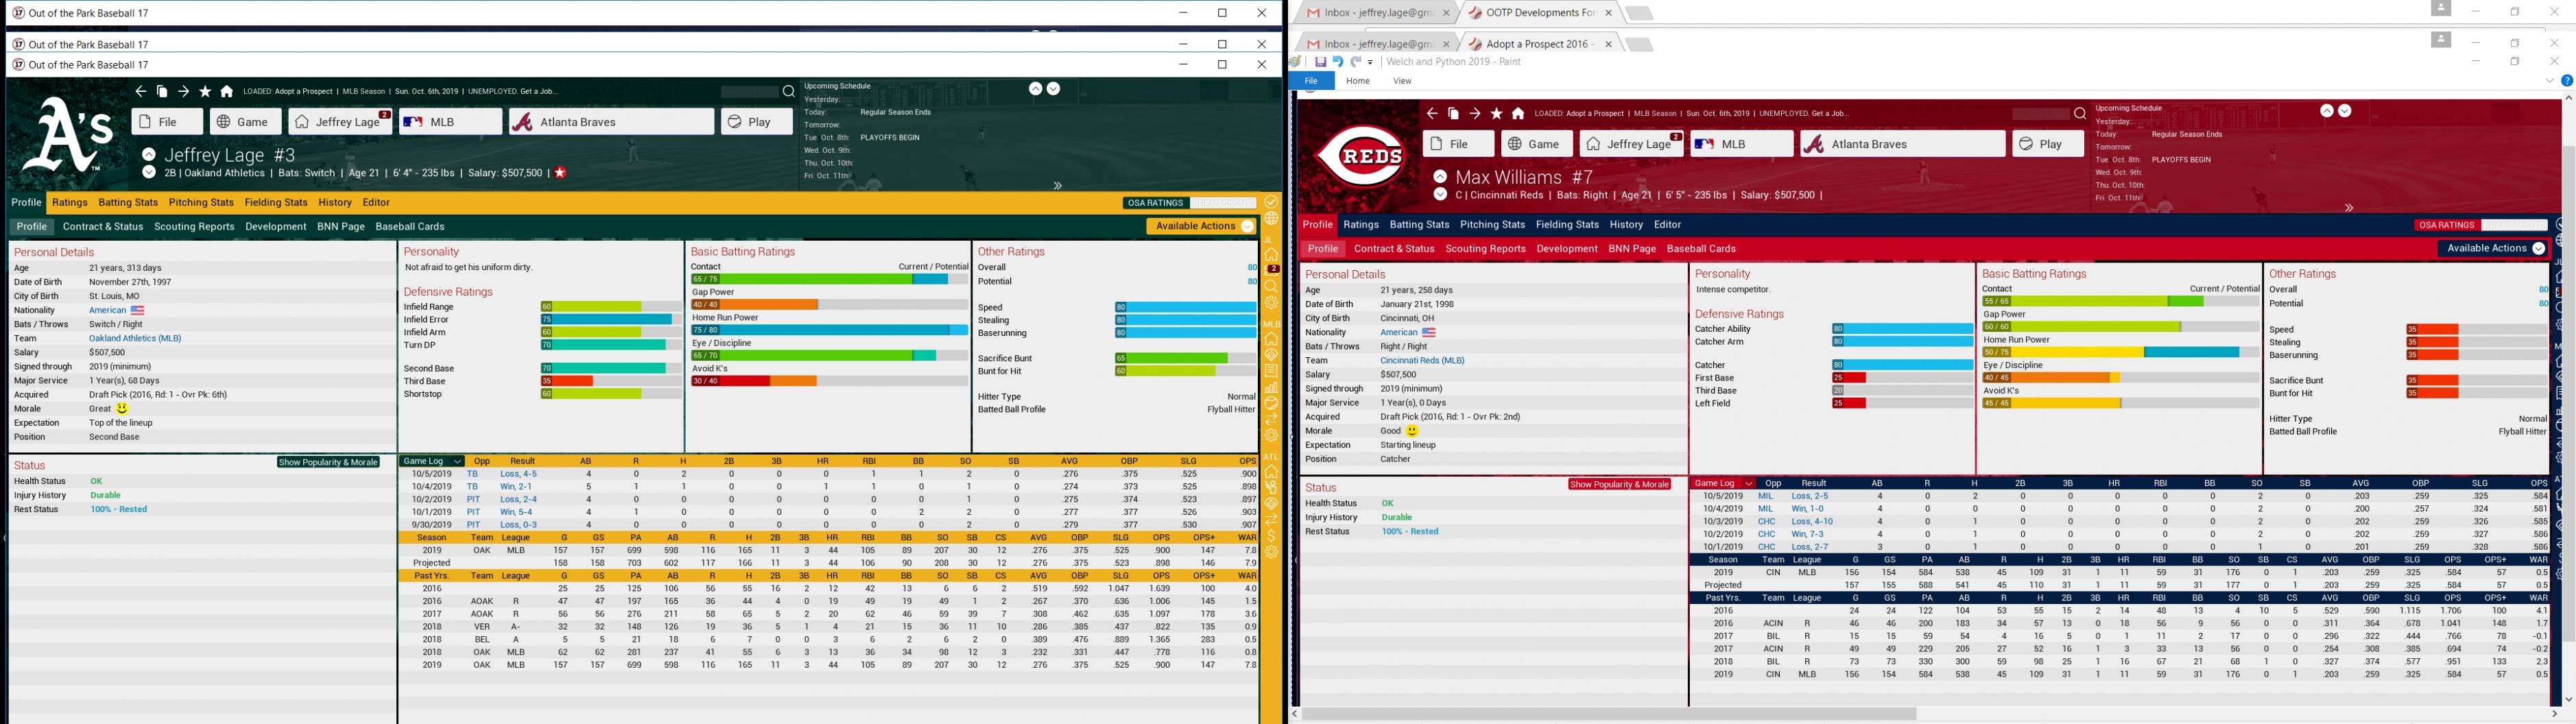Click checkmark icon atop yellow sidebar

click(x=1271, y=202)
